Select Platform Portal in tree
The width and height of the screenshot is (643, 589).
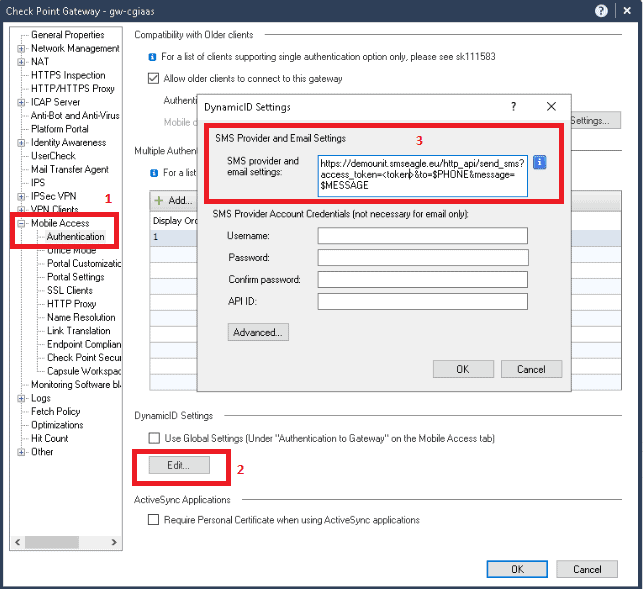tap(59, 129)
